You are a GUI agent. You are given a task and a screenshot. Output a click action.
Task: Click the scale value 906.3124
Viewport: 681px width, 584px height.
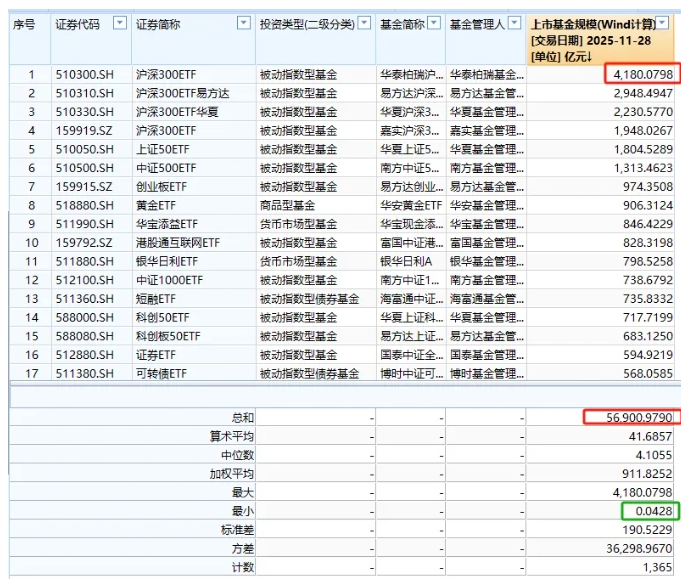648,205
